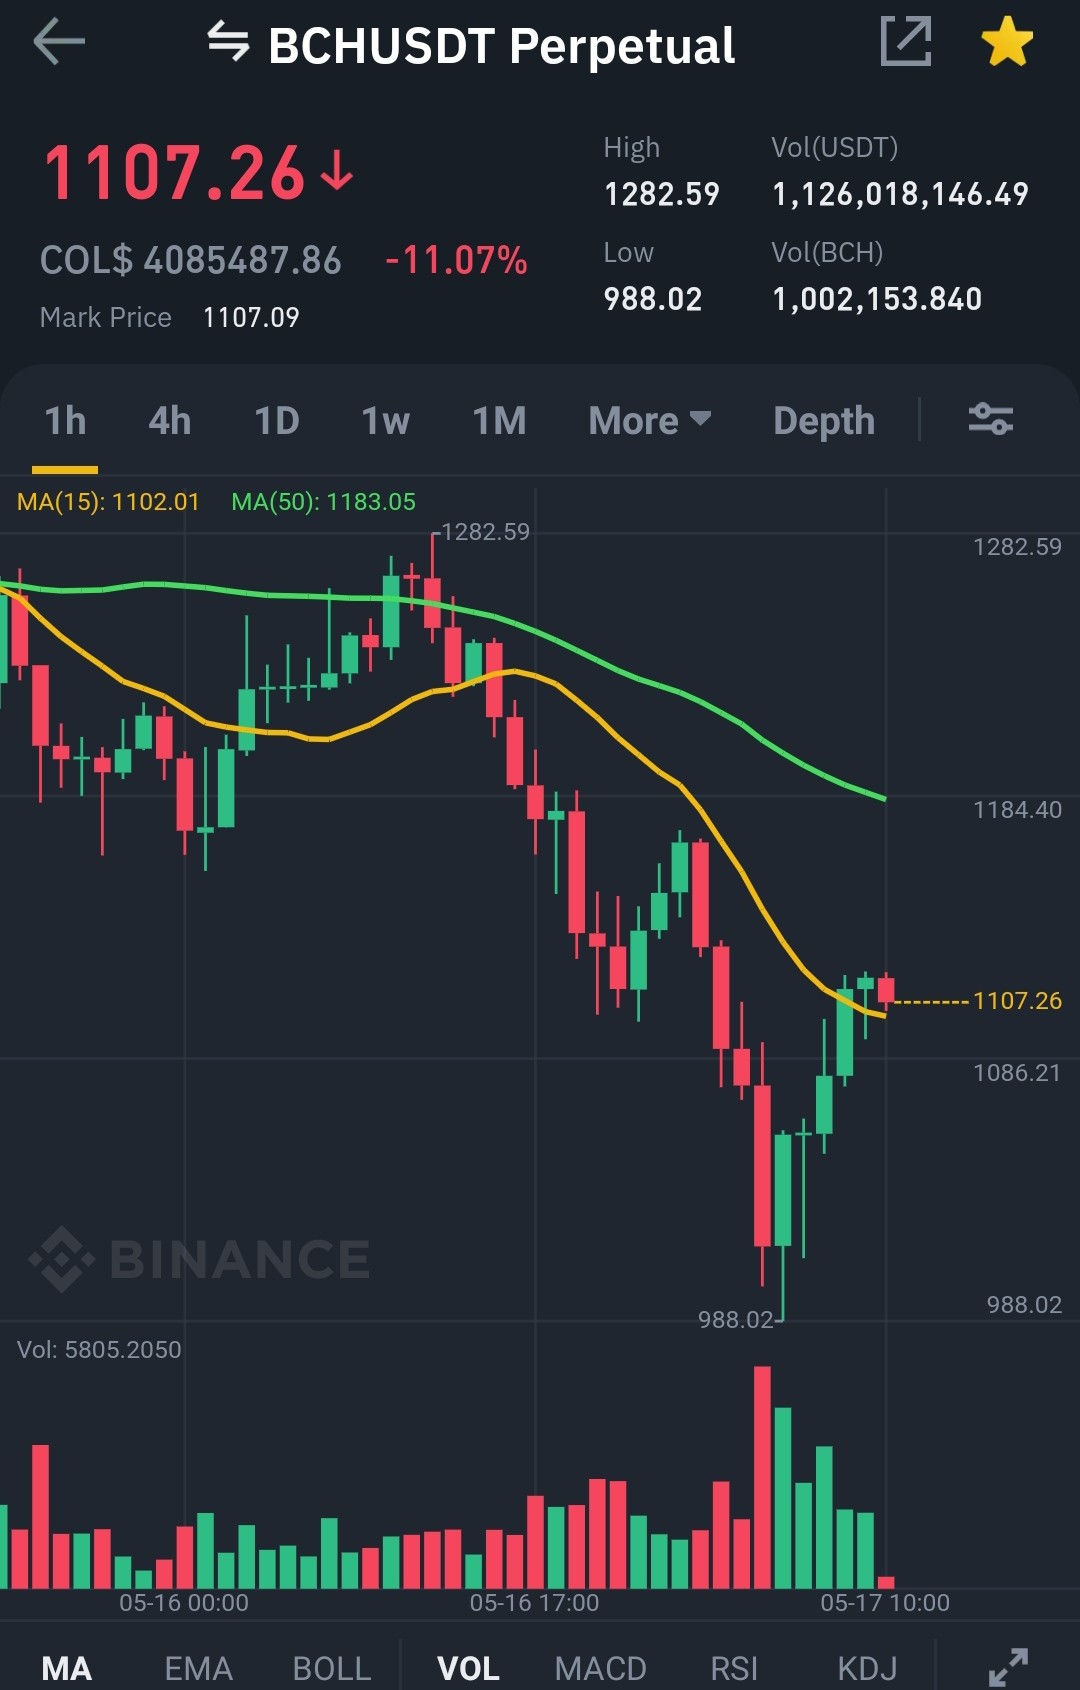Open chart settings sliders icon
The width and height of the screenshot is (1080, 1690).
point(990,419)
